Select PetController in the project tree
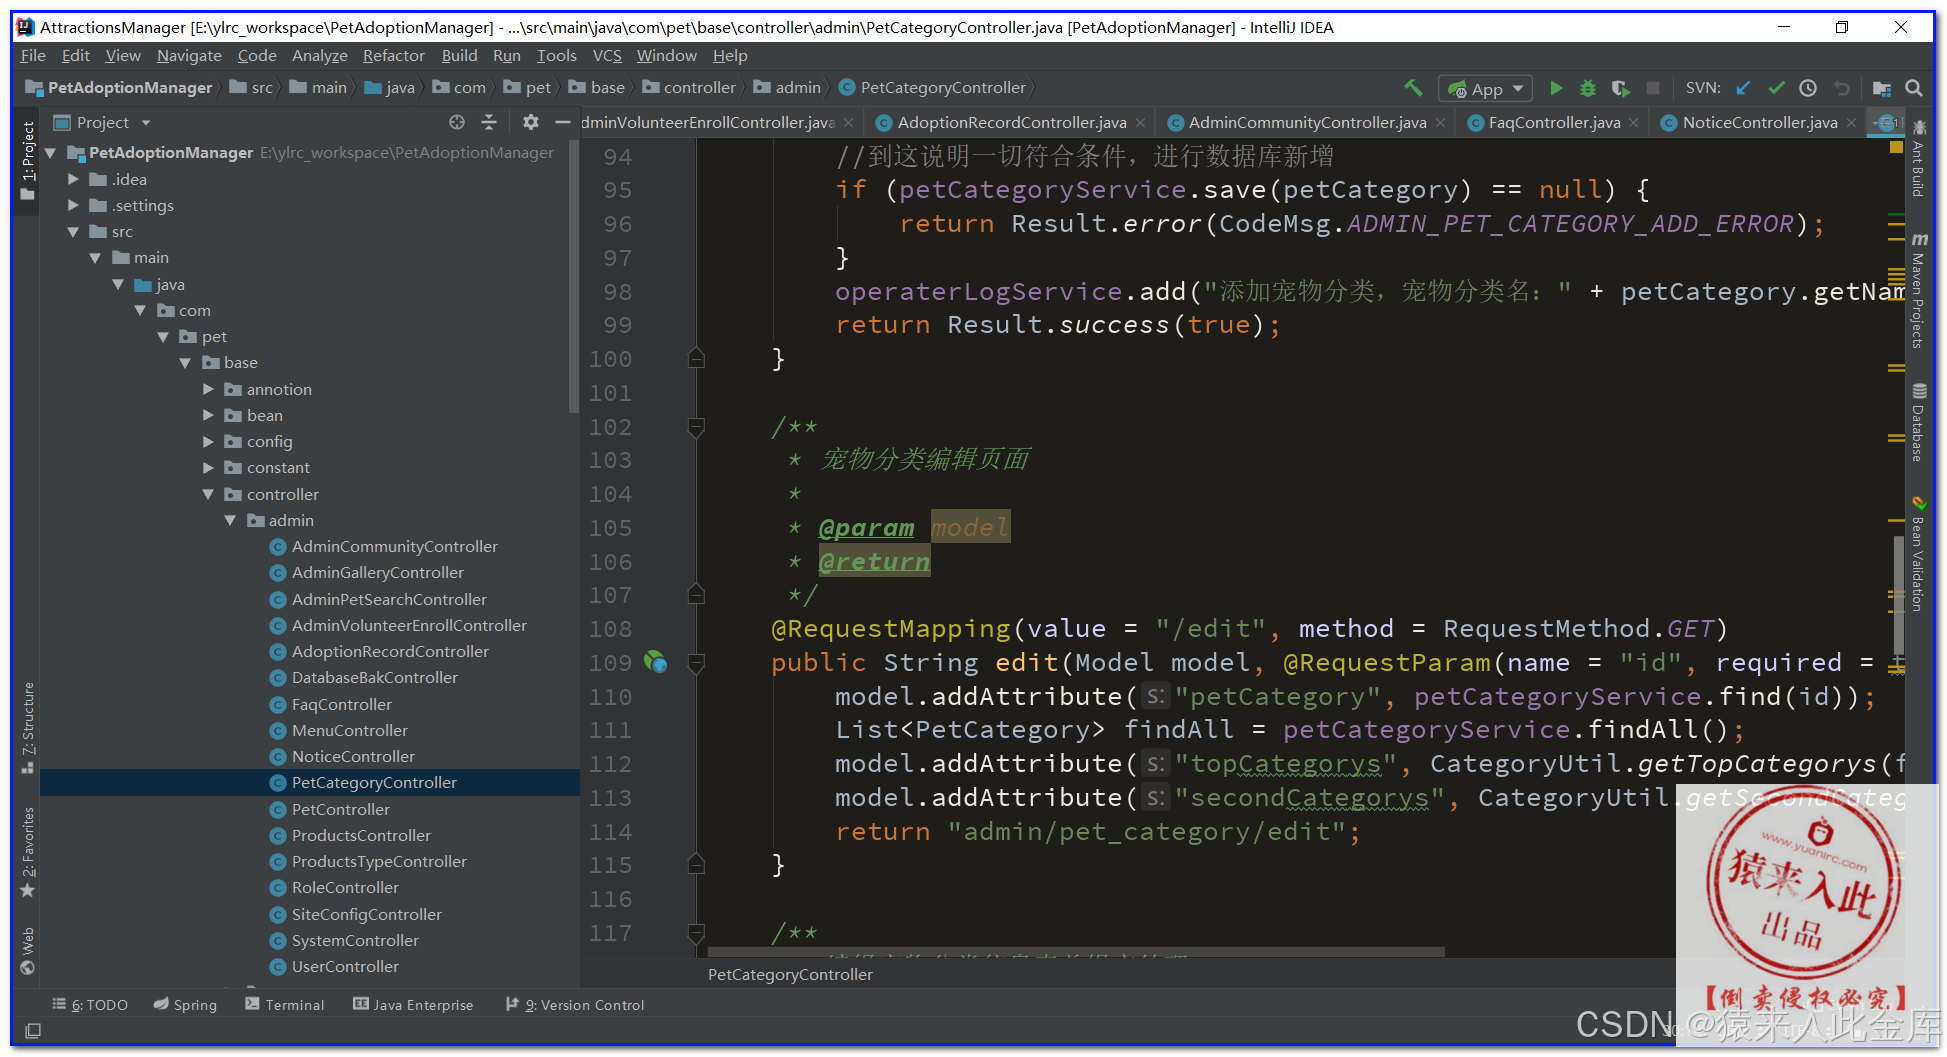1947x1057 pixels. pyautogui.click(x=340, y=809)
